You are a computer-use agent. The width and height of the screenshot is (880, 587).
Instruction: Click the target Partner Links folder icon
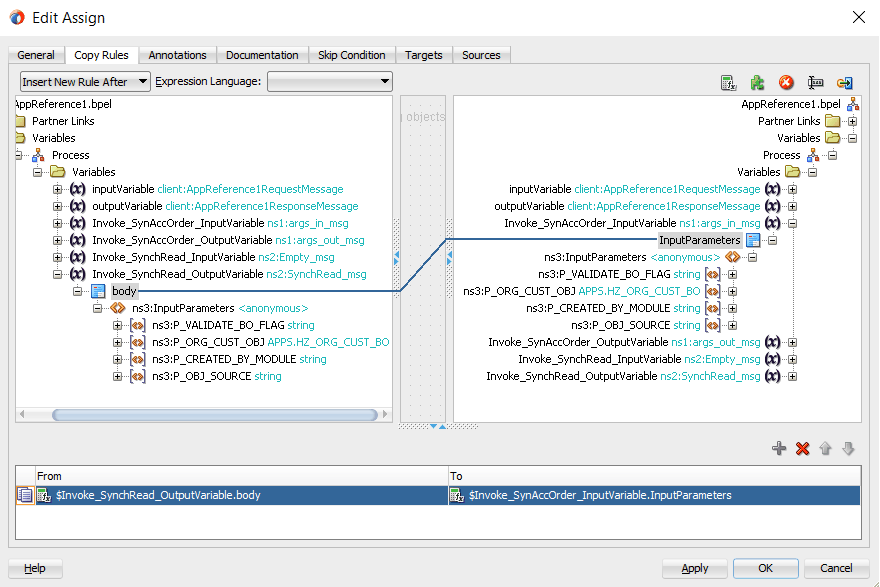click(x=833, y=121)
